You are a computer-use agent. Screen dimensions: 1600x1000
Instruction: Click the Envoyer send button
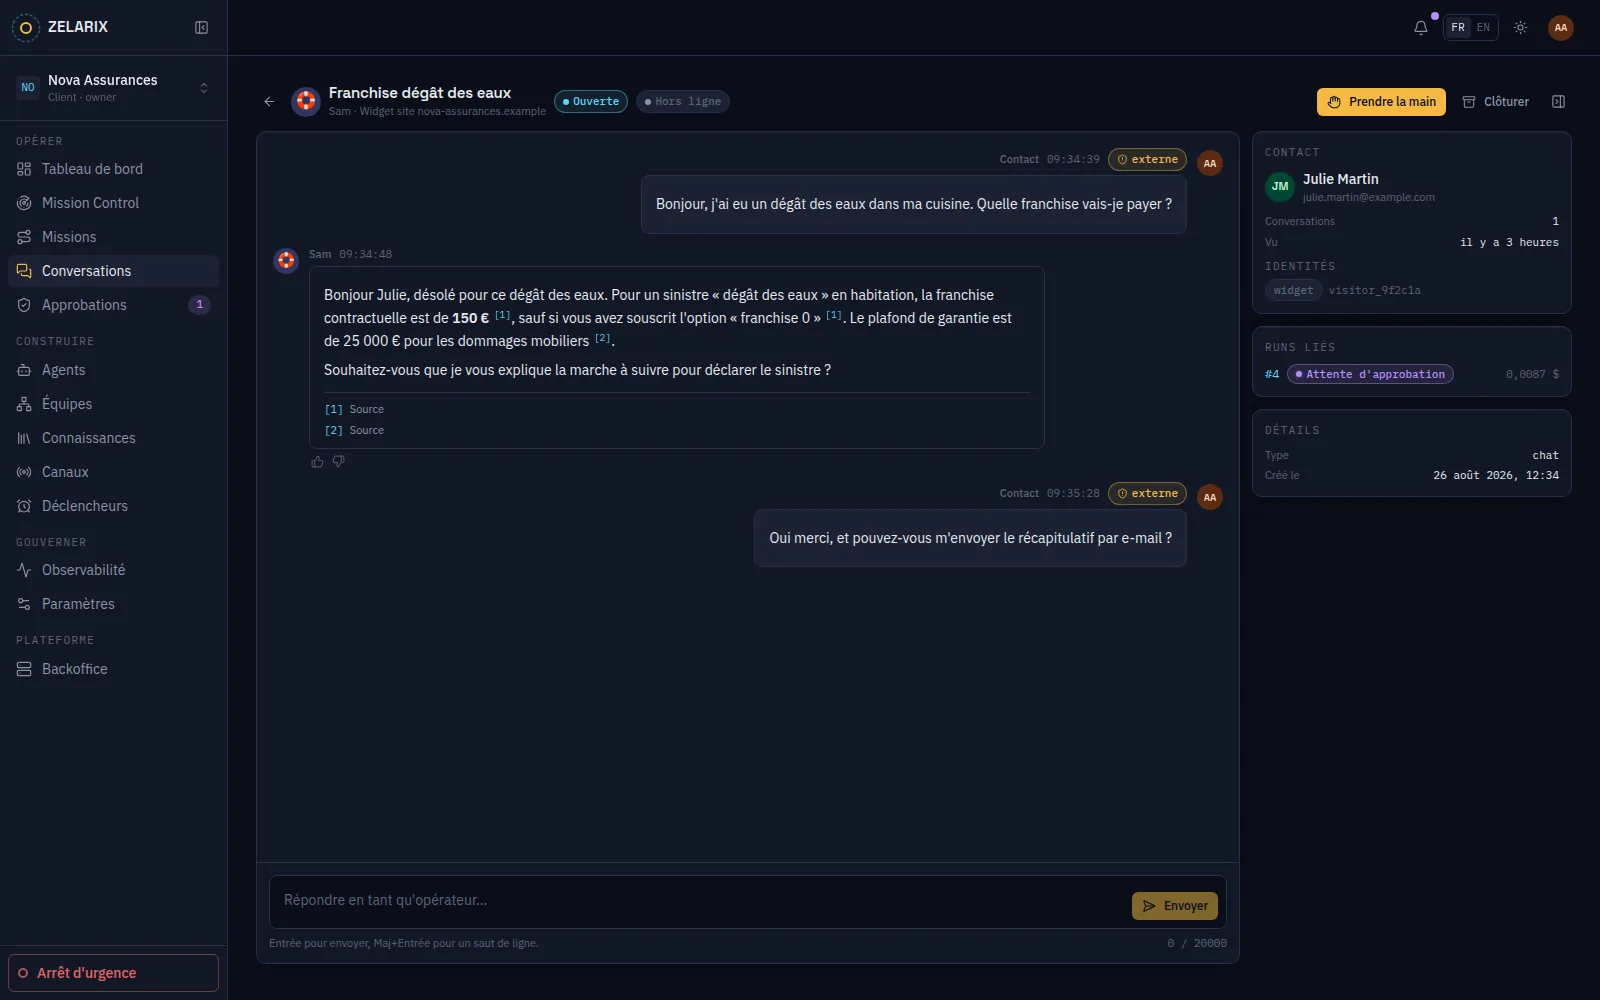pos(1175,906)
